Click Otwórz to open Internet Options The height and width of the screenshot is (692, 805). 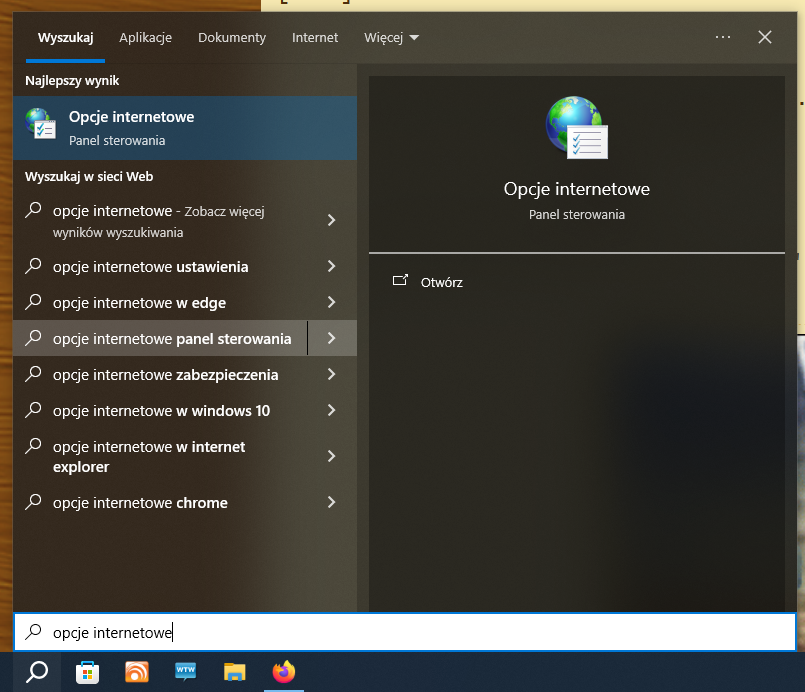(x=442, y=282)
